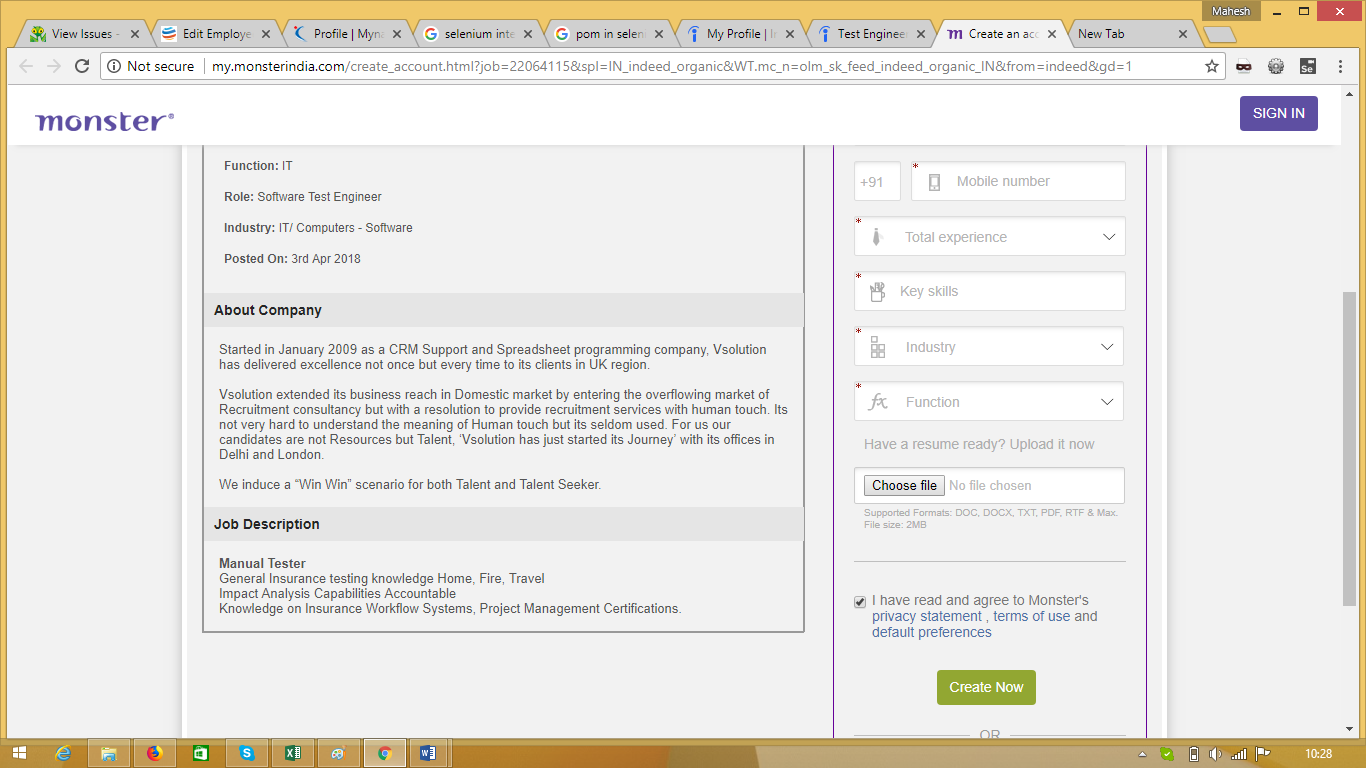This screenshot has width=1366, height=768.
Task: Check the battery status in the tray
Action: pos(1193,754)
